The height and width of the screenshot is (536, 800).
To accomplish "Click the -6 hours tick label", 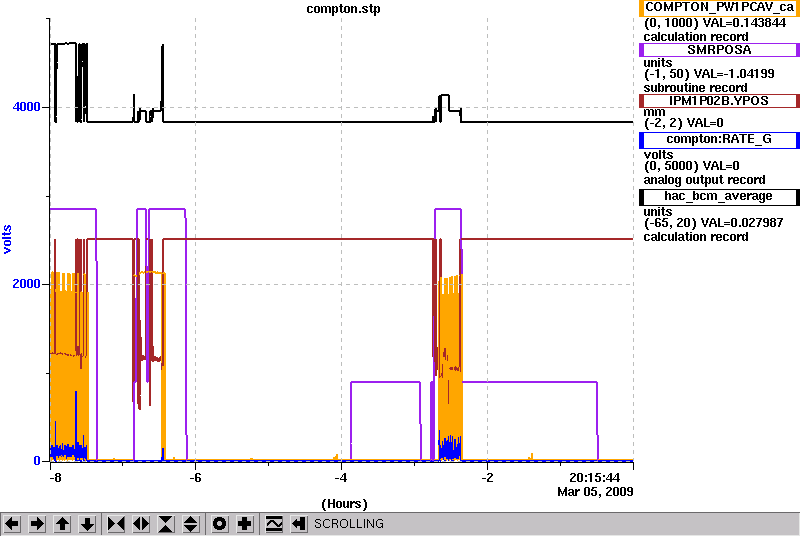I will point(195,478).
